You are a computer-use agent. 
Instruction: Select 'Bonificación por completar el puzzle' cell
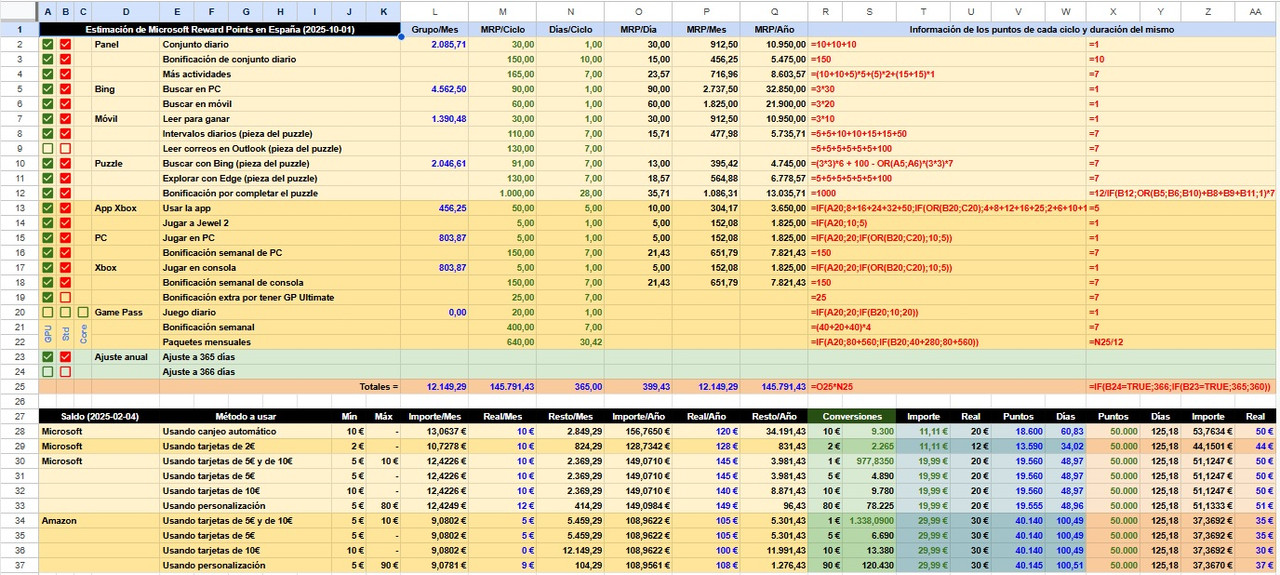click(280, 193)
